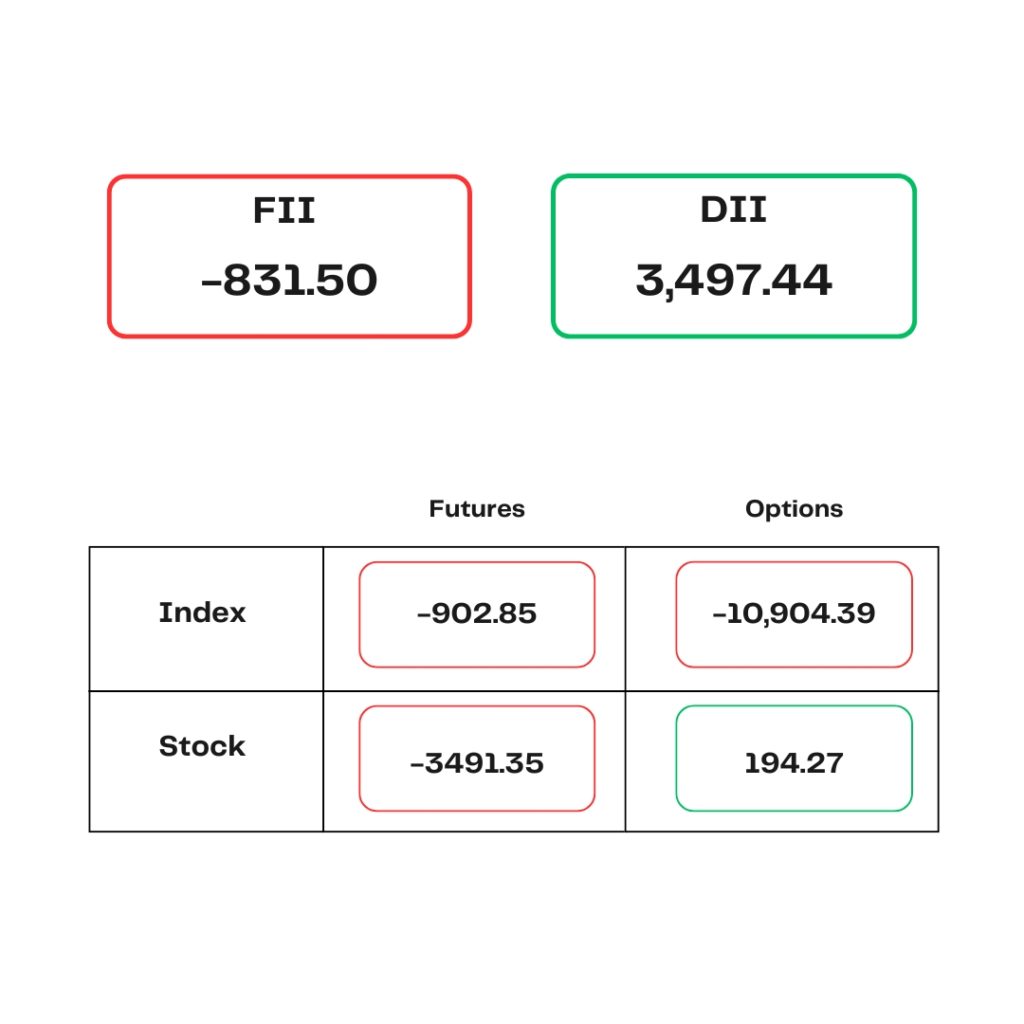Click the minus sign before 10,904.39
Image resolution: width=1024 pixels, height=1024 pixels.
pyautogui.click(x=718, y=615)
